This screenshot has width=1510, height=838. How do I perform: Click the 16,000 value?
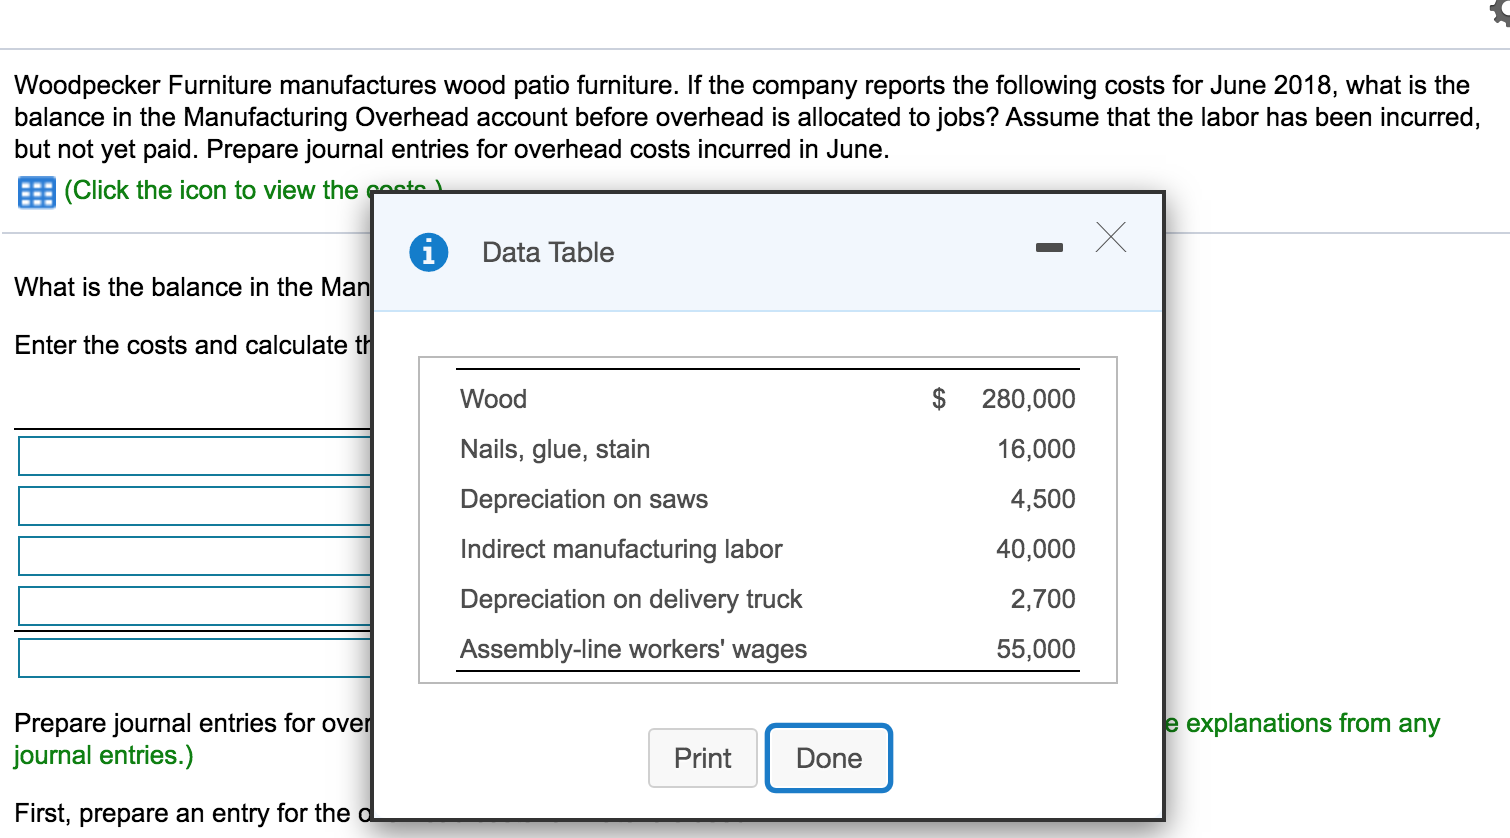1036,449
